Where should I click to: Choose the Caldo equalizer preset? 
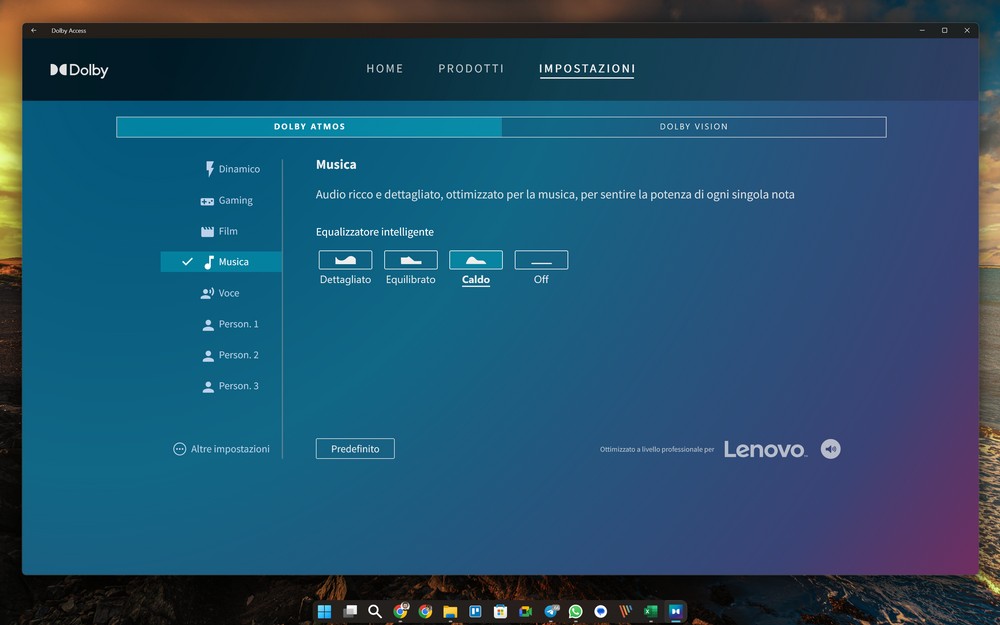click(476, 260)
